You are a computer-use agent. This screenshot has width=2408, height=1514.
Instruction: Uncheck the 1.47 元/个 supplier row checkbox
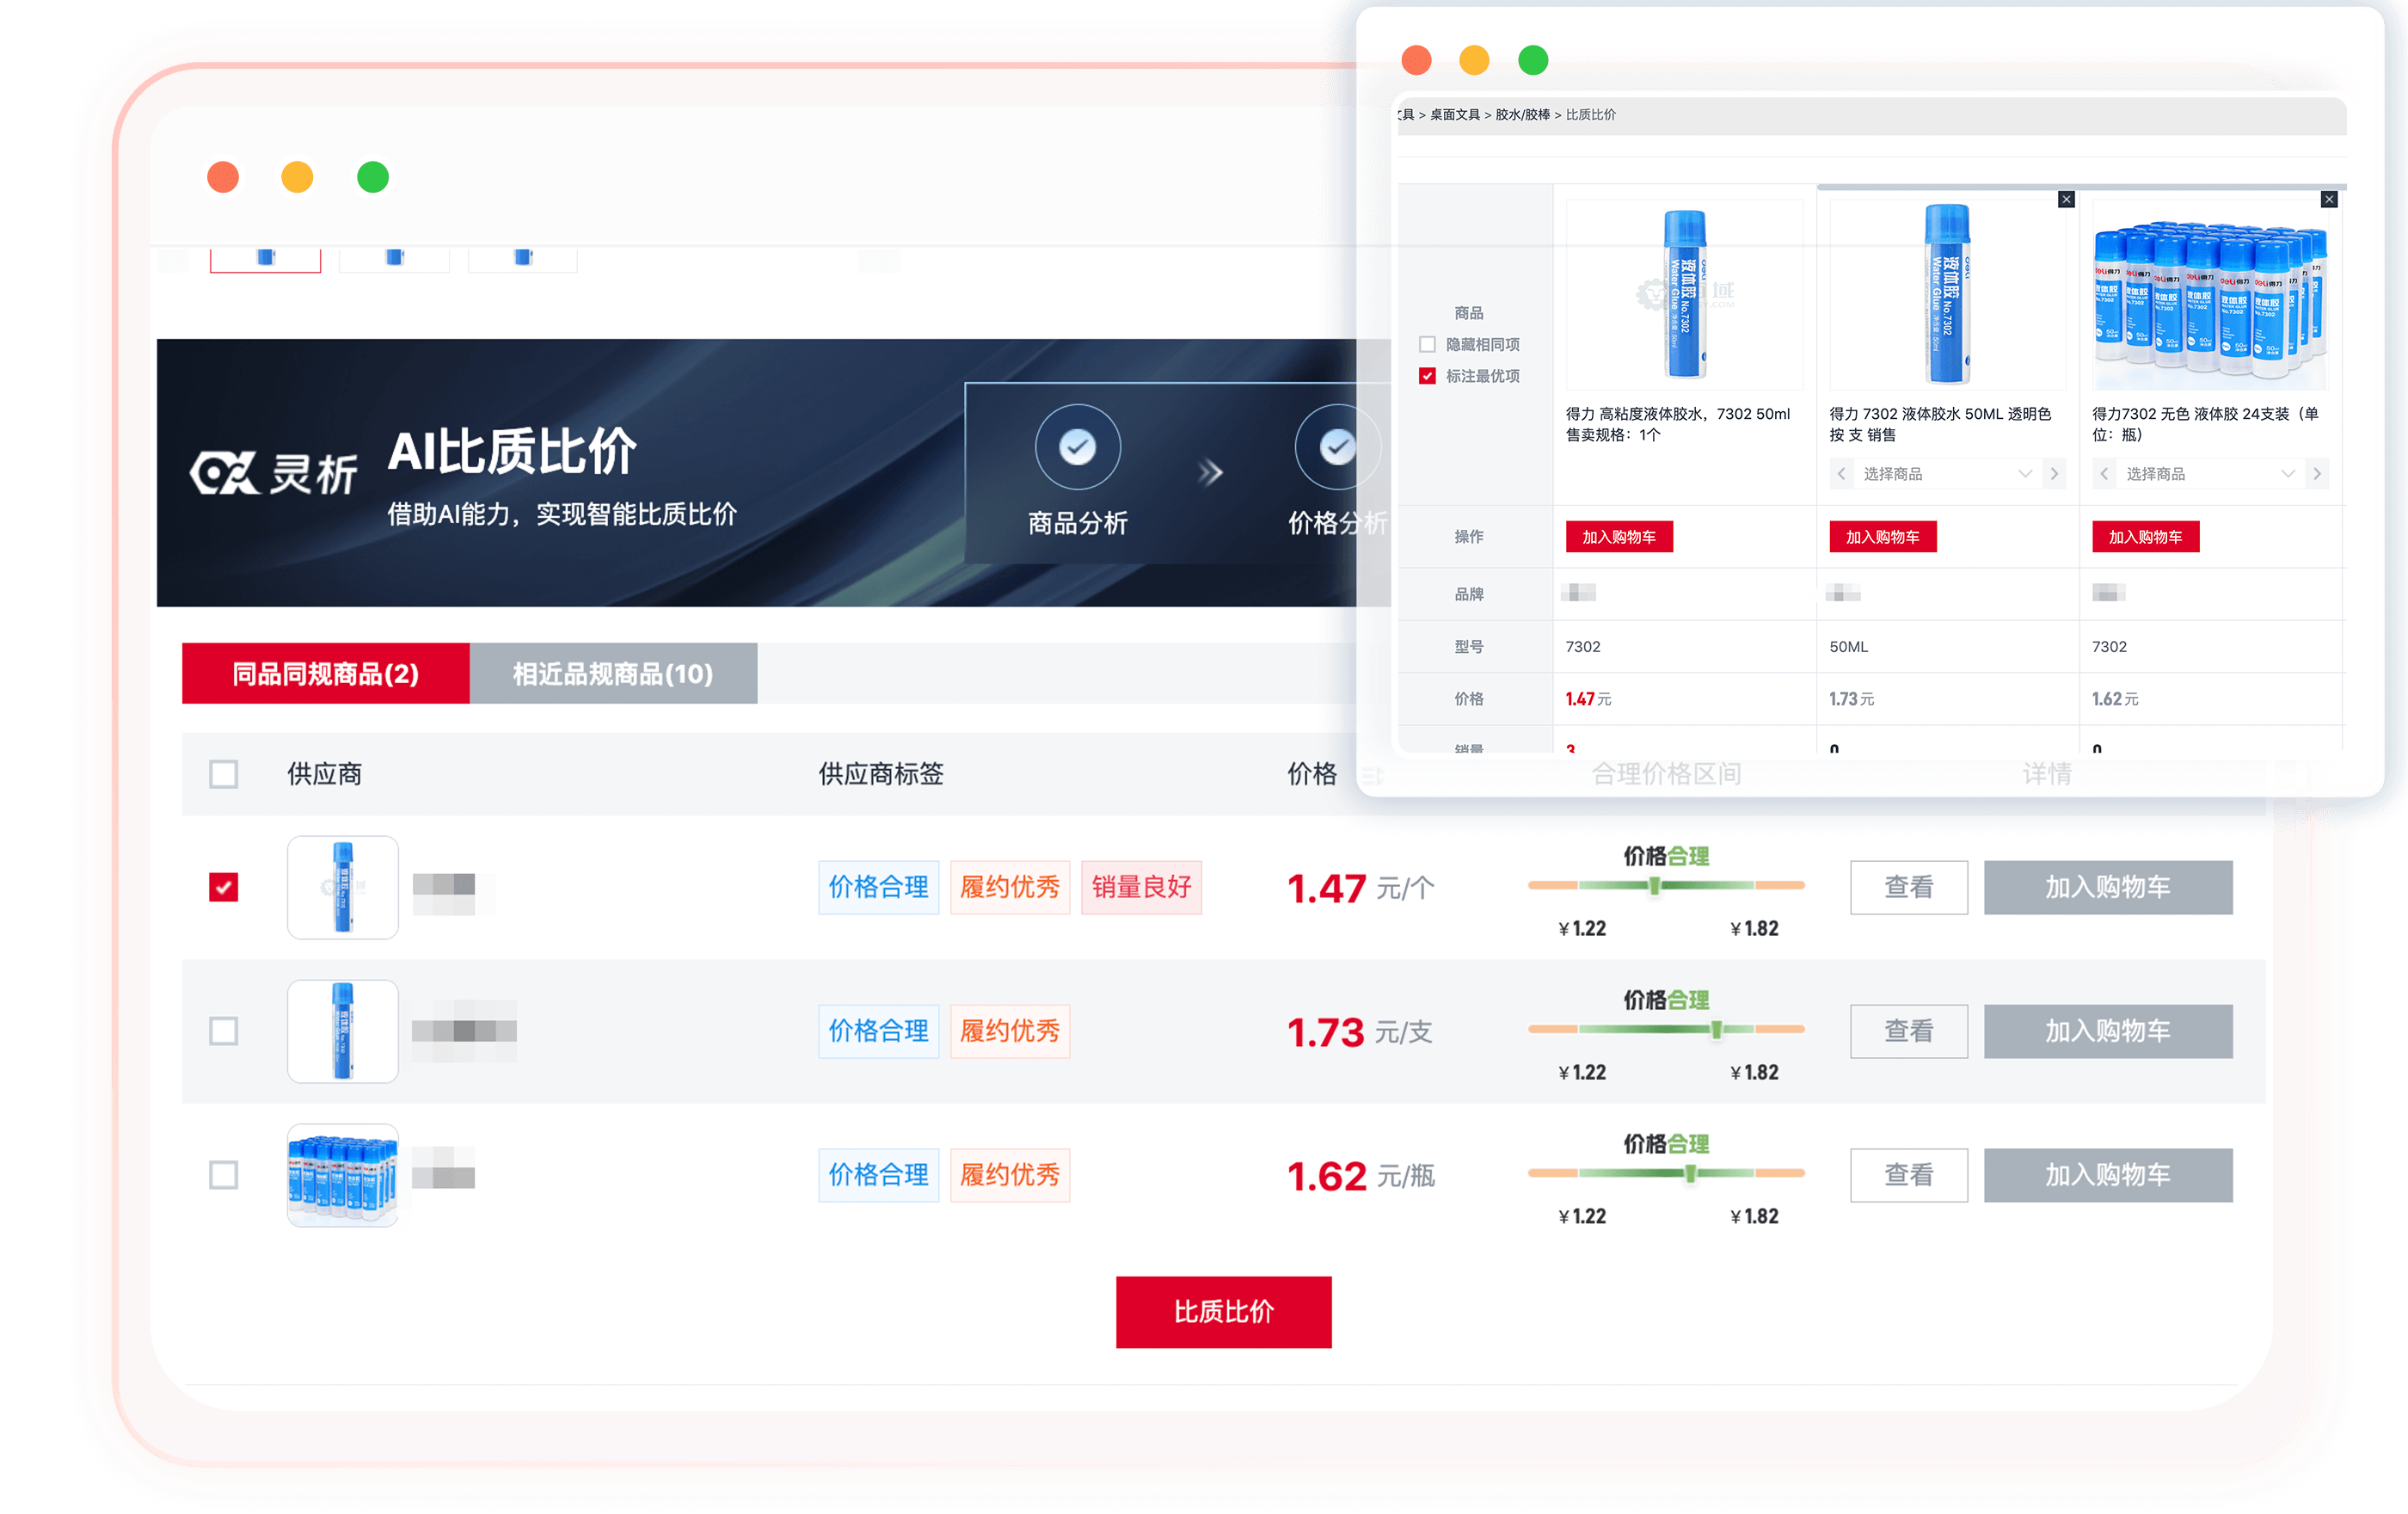tap(224, 887)
